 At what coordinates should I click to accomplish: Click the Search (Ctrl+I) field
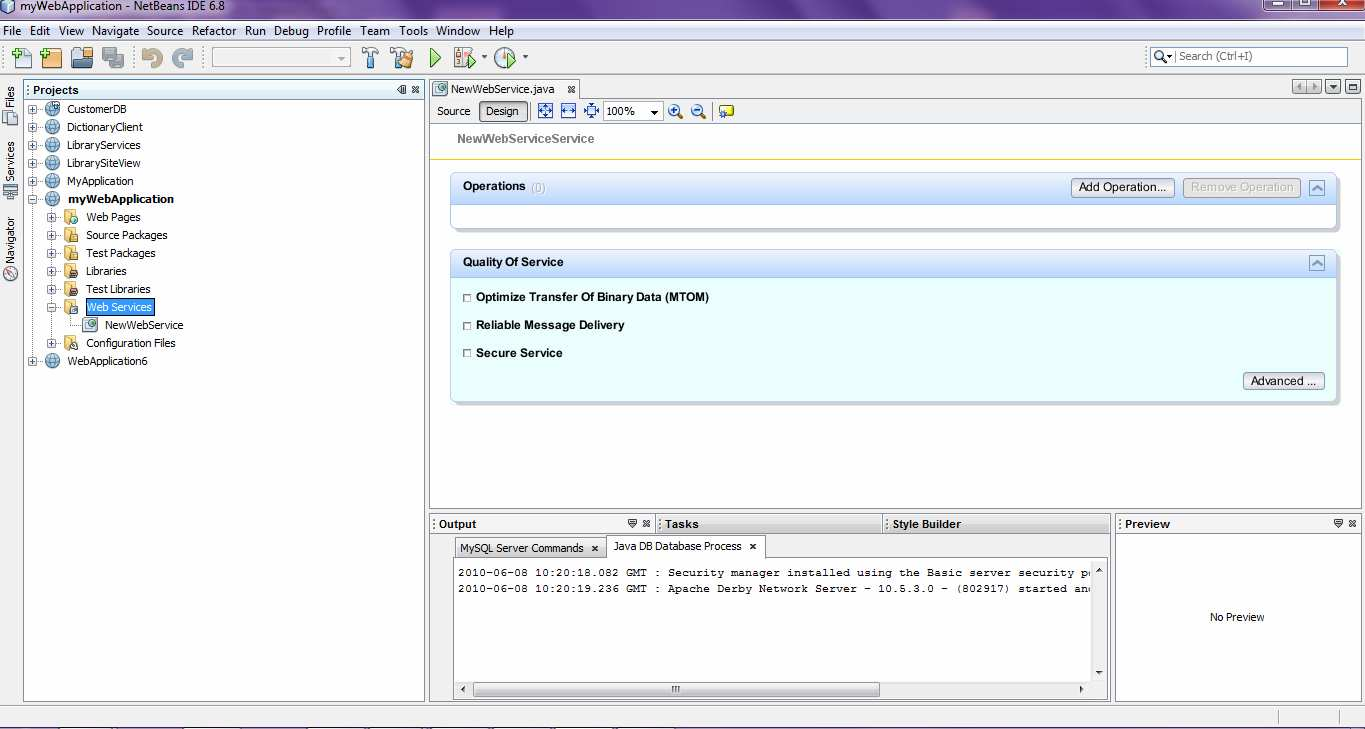pyautogui.click(x=1262, y=57)
